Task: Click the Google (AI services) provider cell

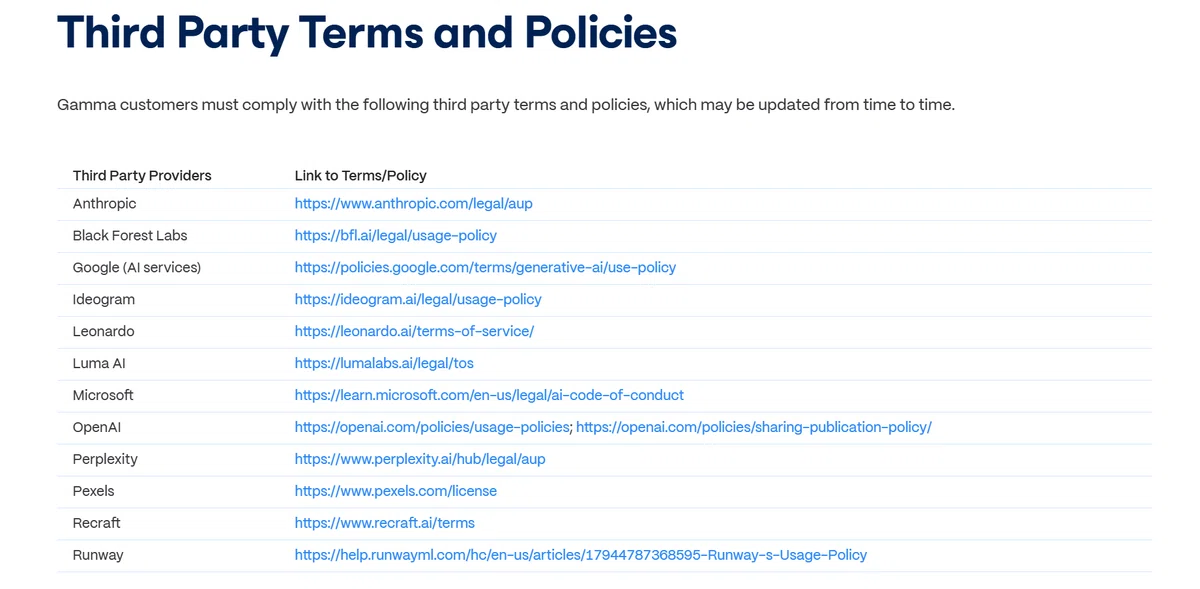Action: coord(137,267)
